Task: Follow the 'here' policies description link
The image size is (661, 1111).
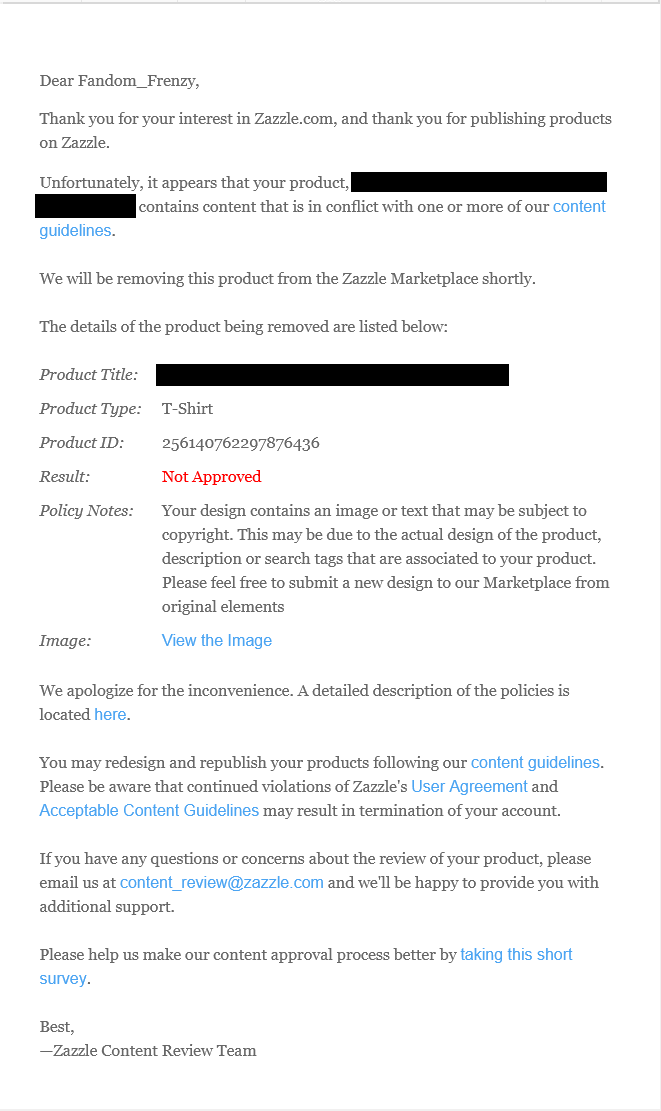Action: point(111,714)
